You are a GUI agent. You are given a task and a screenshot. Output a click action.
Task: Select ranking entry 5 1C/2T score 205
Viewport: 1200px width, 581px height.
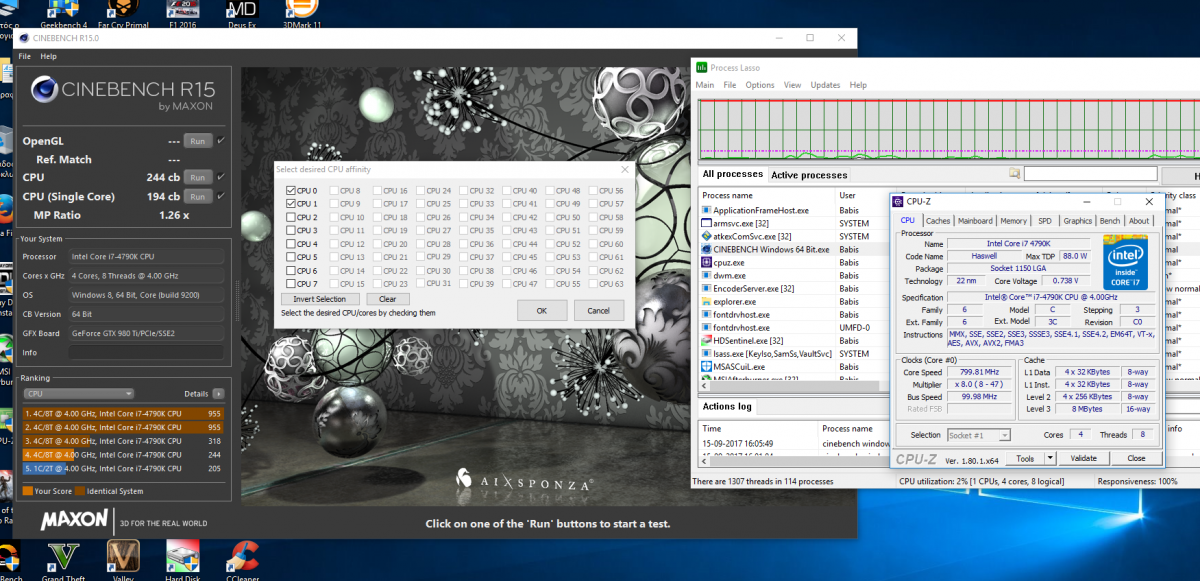click(122, 468)
